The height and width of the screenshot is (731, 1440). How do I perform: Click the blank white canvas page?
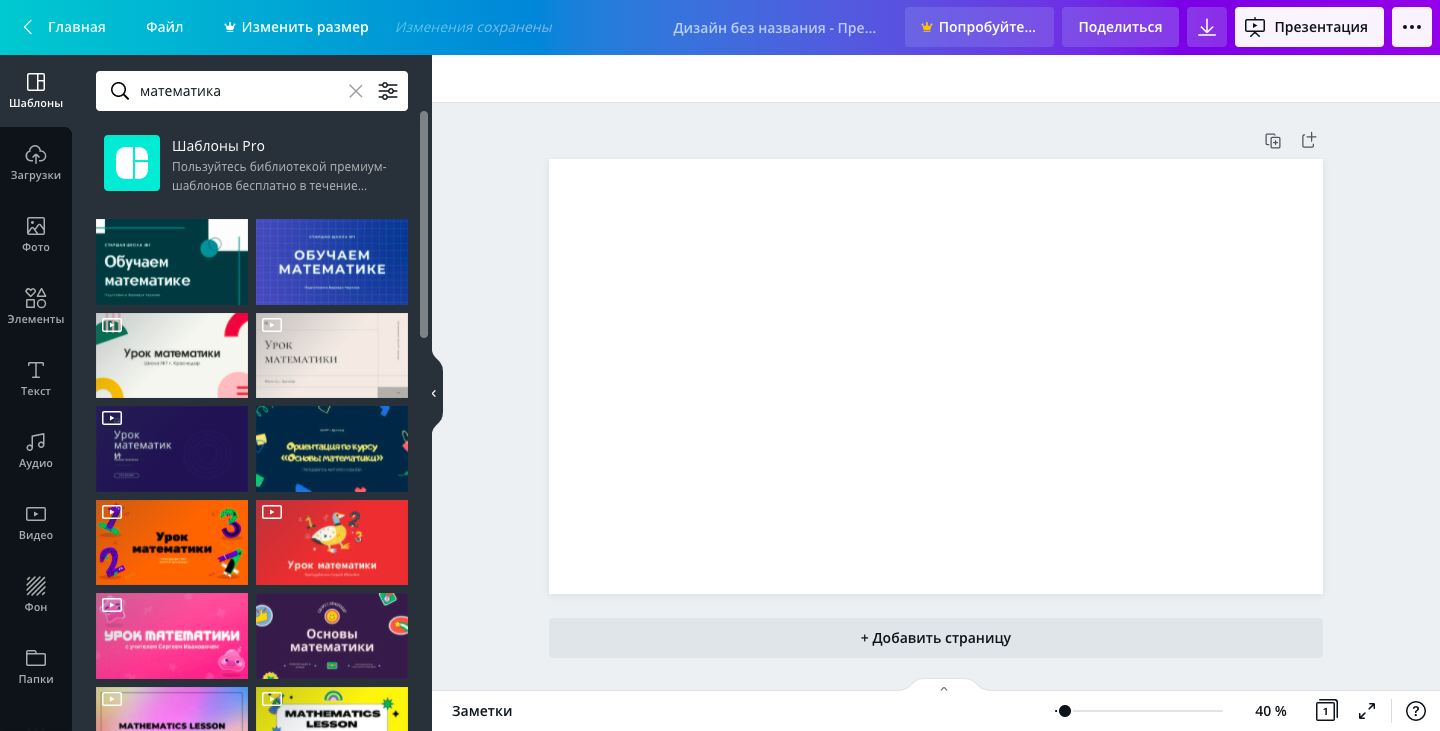pyautogui.click(x=936, y=376)
